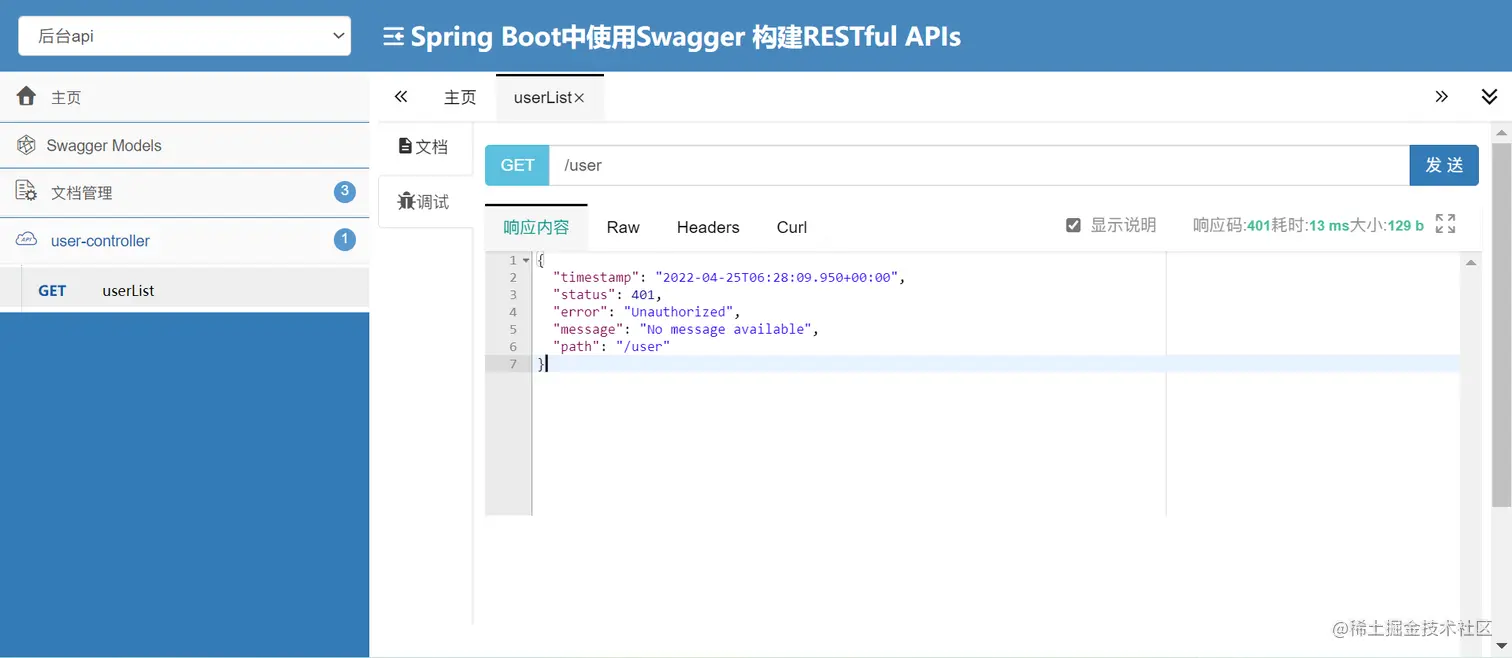Image resolution: width=1512 pixels, height=658 pixels.
Task: Click the /user request URL field
Action: (x=979, y=165)
